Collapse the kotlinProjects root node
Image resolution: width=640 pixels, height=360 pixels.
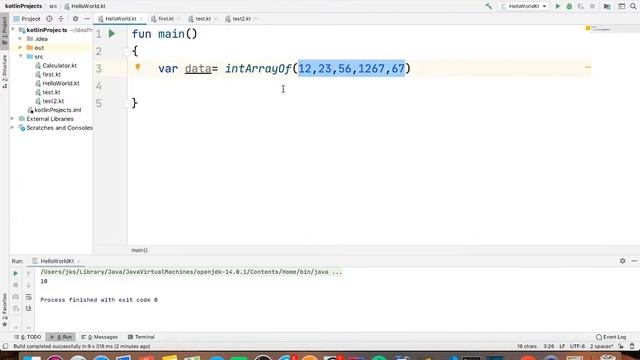(13, 30)
